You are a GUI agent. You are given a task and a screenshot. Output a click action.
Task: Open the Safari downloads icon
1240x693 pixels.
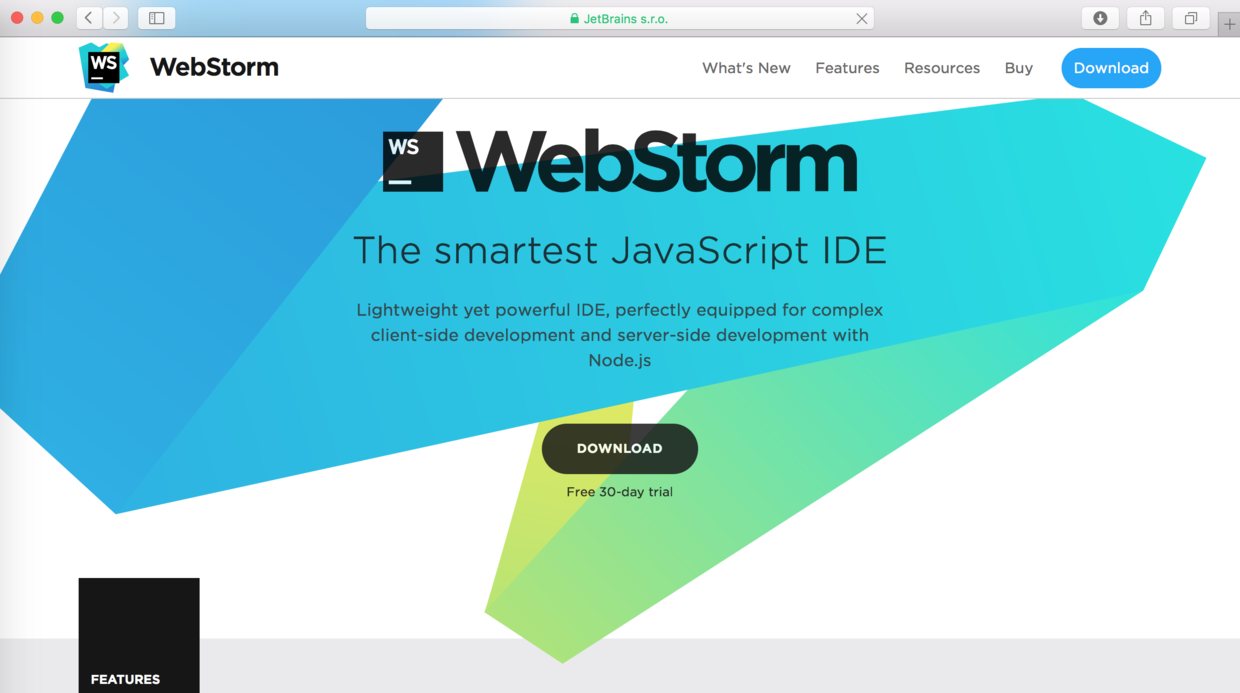[1100, 18]
